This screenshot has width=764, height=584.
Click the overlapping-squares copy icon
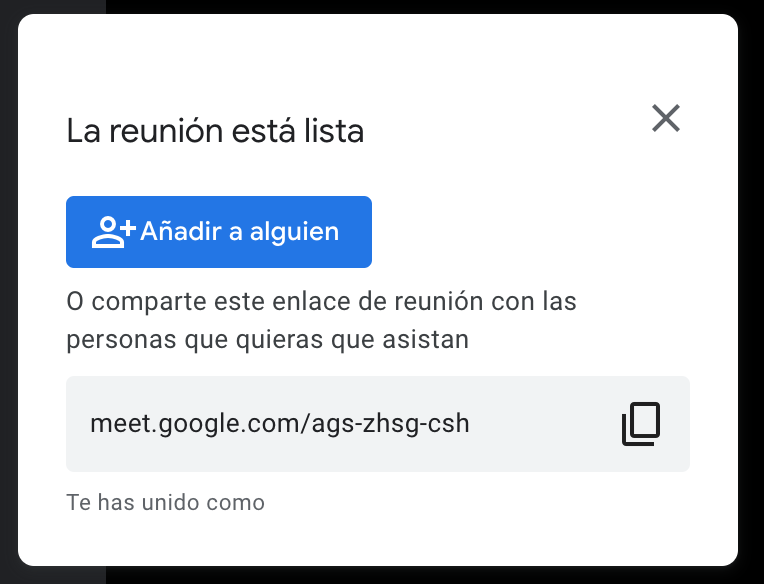click(641, 423)
